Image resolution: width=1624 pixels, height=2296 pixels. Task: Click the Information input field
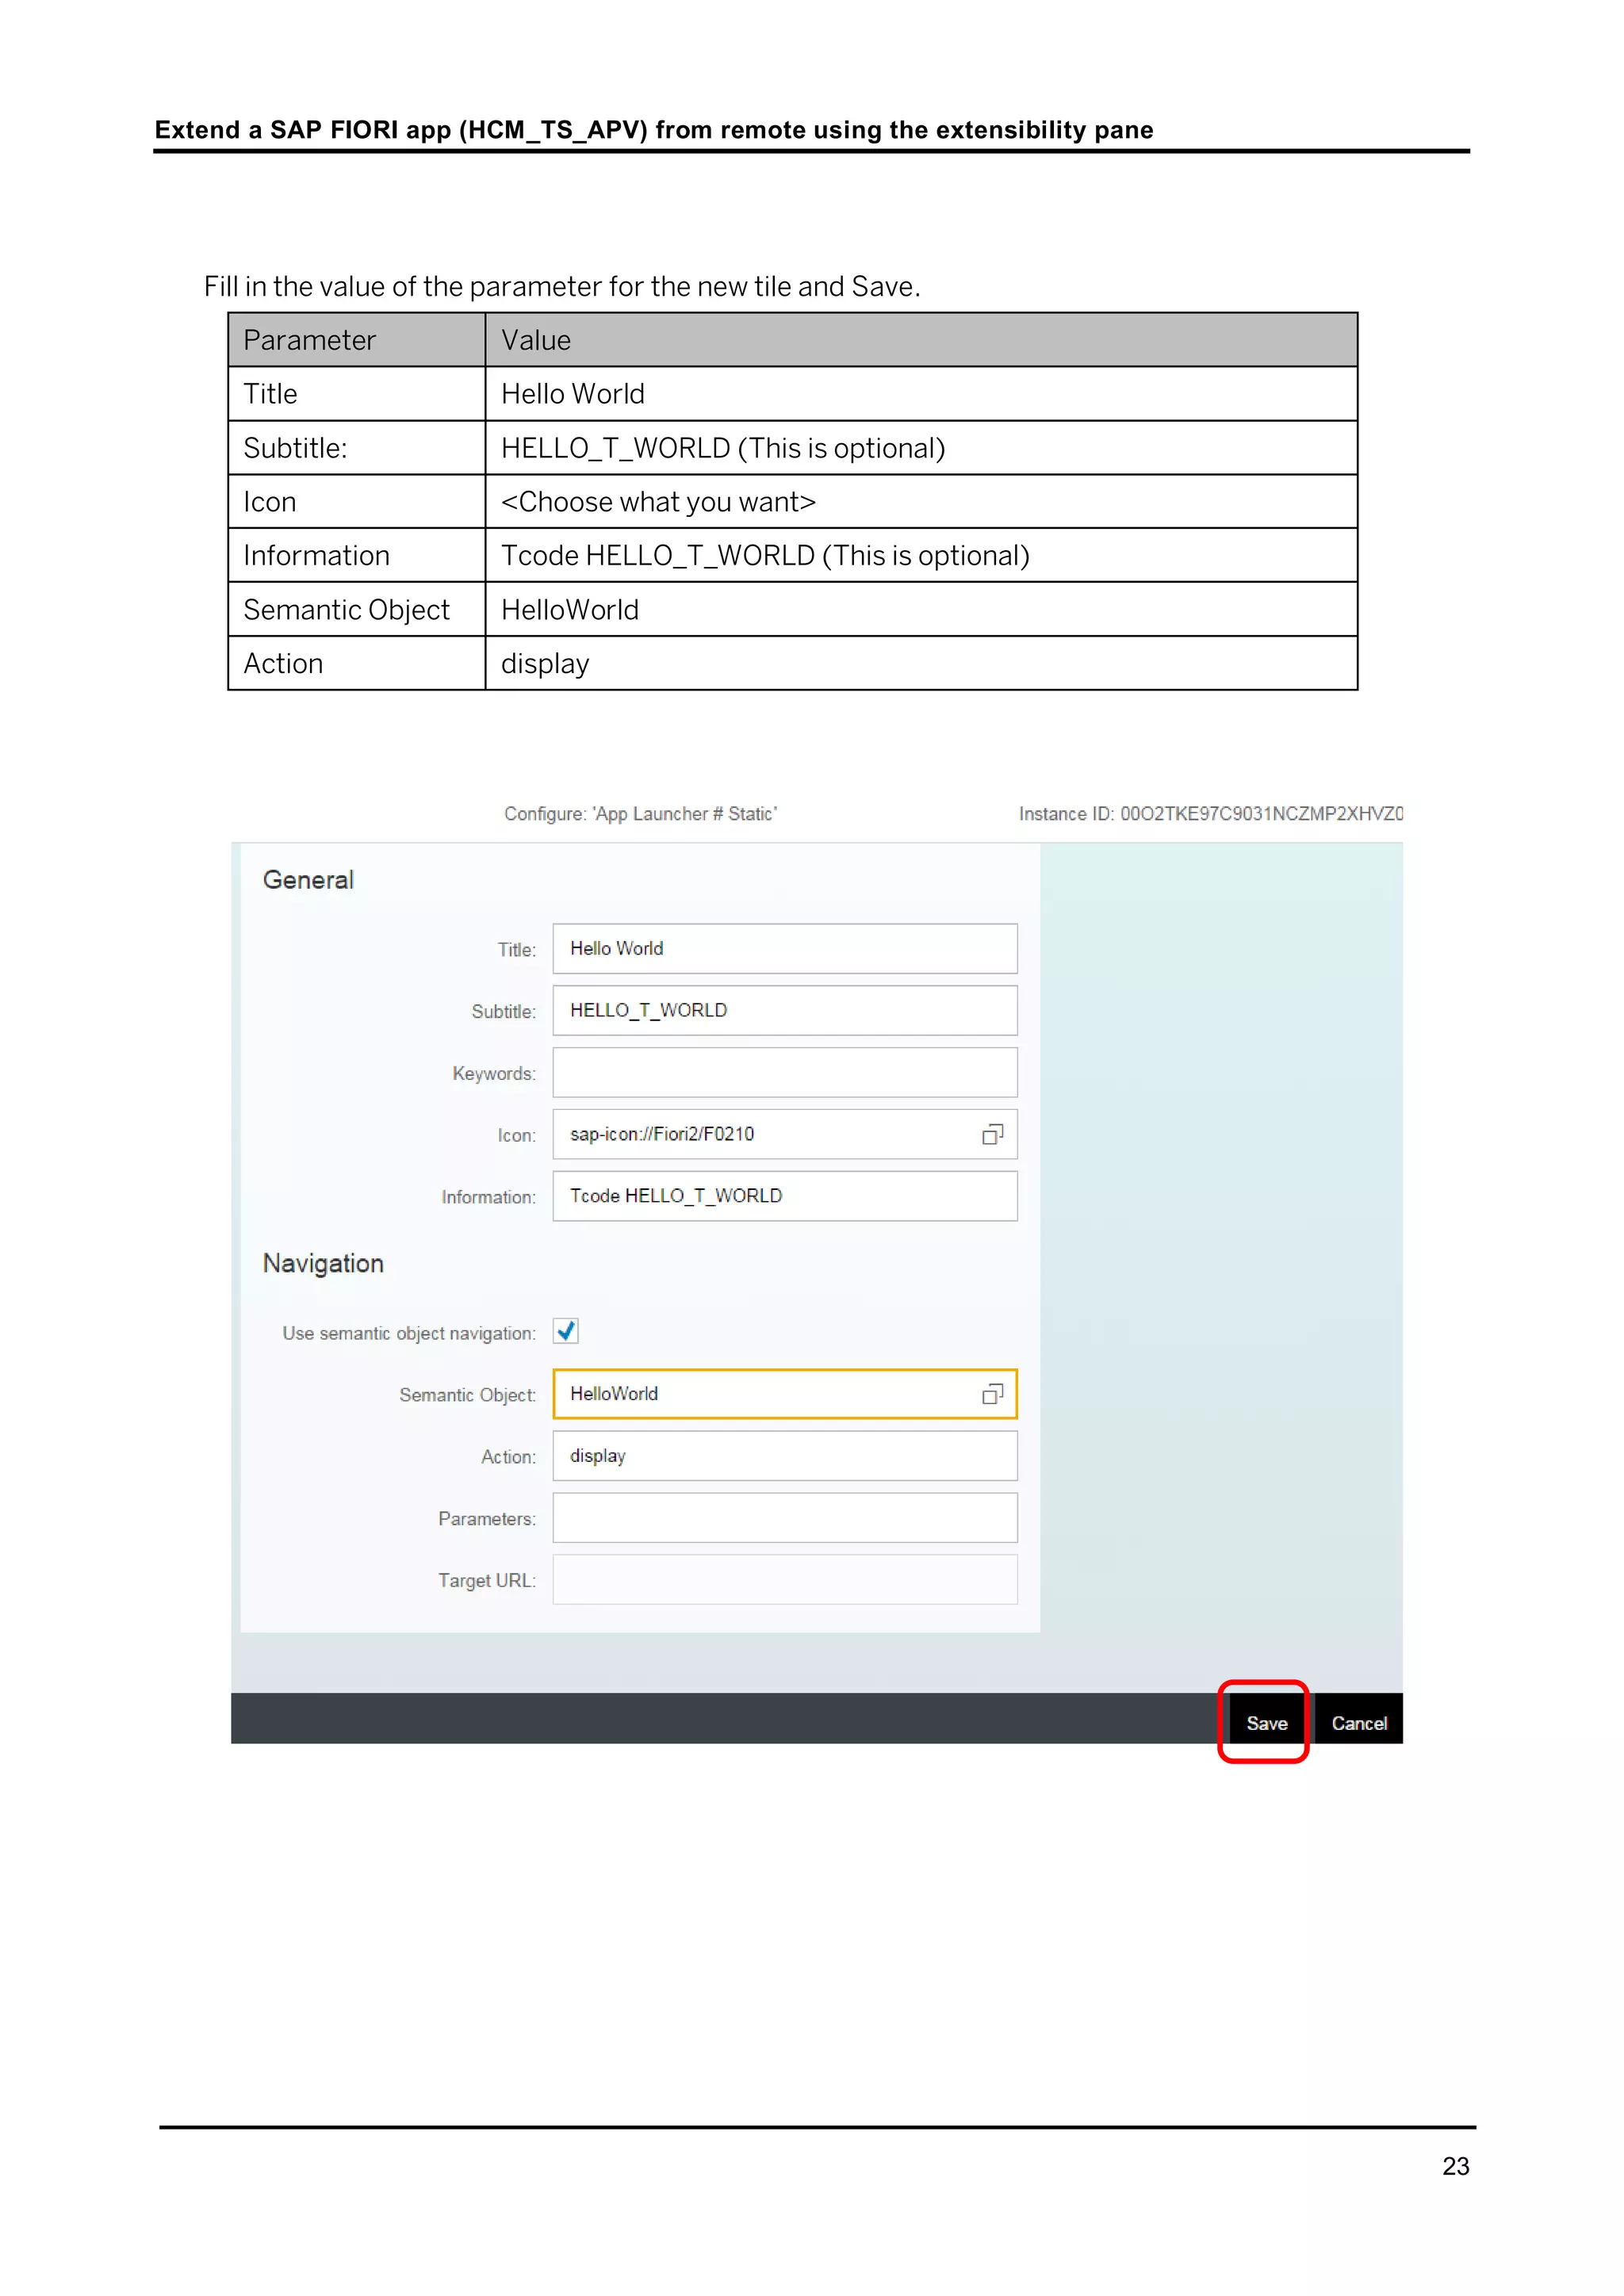[x=784, y=1196]
